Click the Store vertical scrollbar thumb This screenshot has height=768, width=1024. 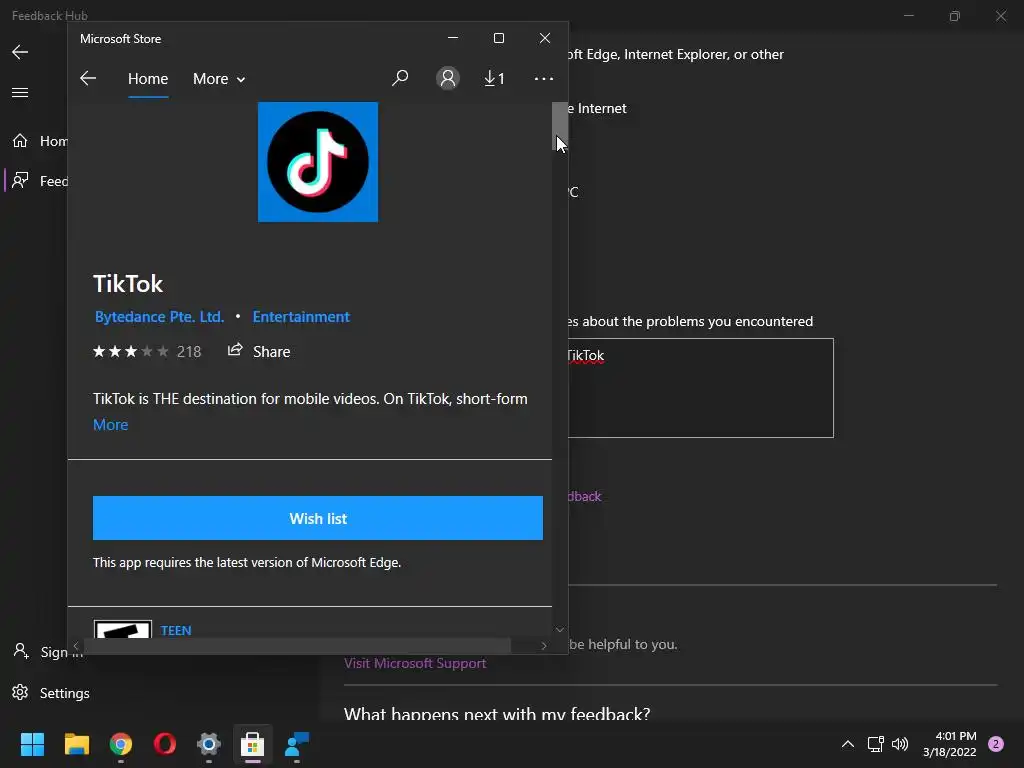tap(560, 126)
